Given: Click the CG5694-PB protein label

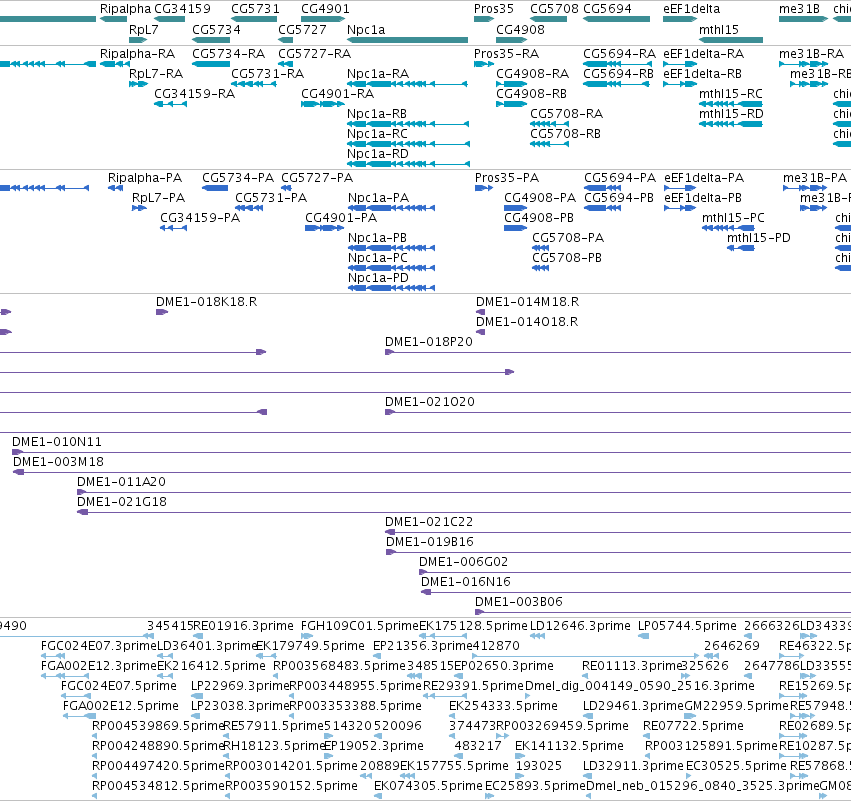Looking at the screenshot, I should pos(619,198).
